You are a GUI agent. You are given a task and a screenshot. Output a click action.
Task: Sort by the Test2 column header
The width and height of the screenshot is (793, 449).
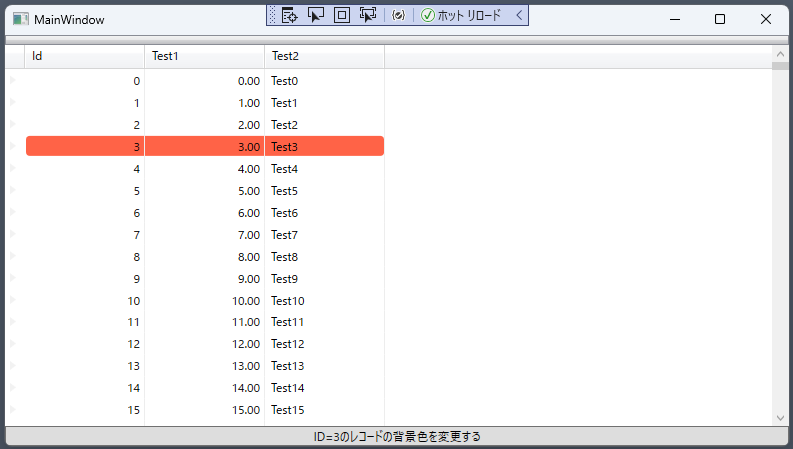click(x=324, y=56)
